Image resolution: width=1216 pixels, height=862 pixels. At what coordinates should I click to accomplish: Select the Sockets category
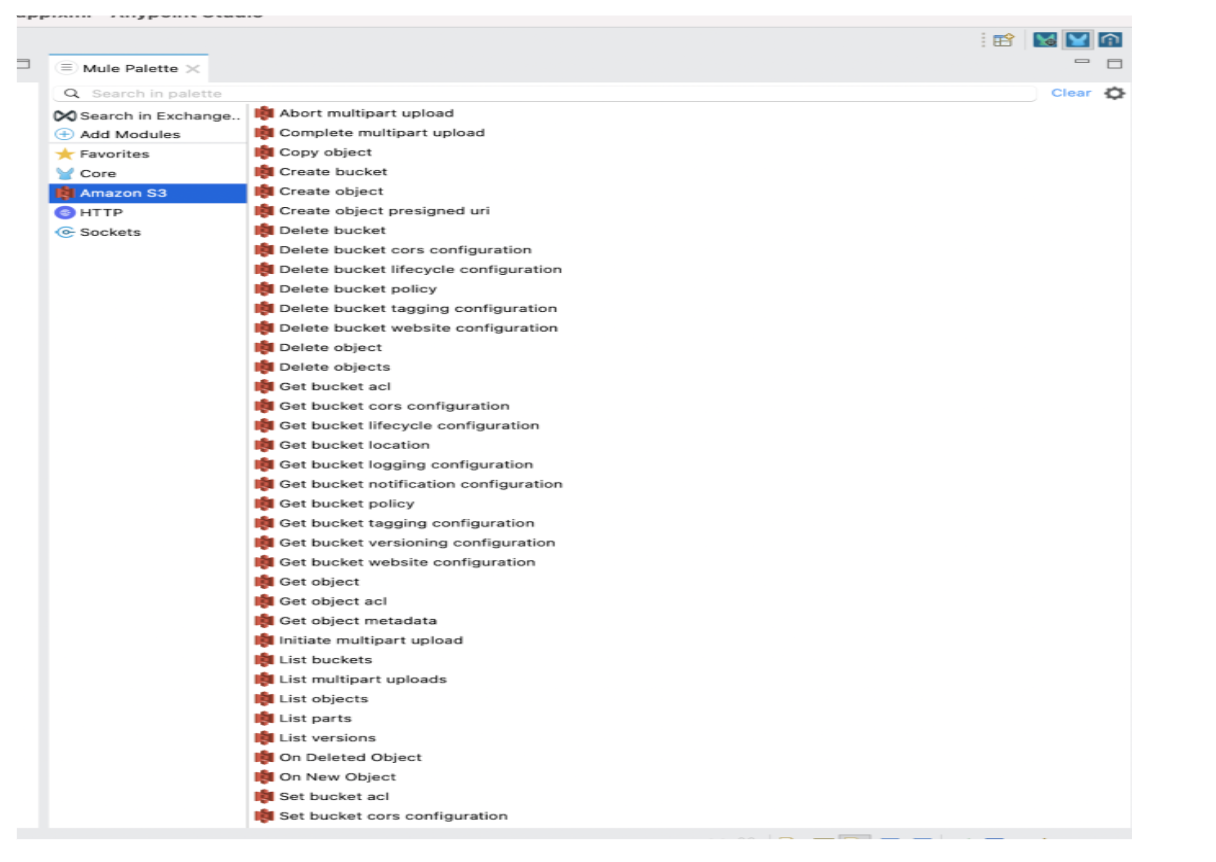[148, 232]
